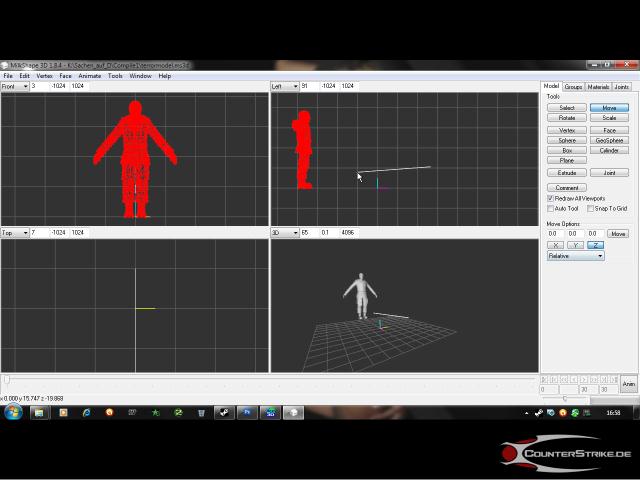
Task: Click the animation timeline slider
Action: [8, 379]
